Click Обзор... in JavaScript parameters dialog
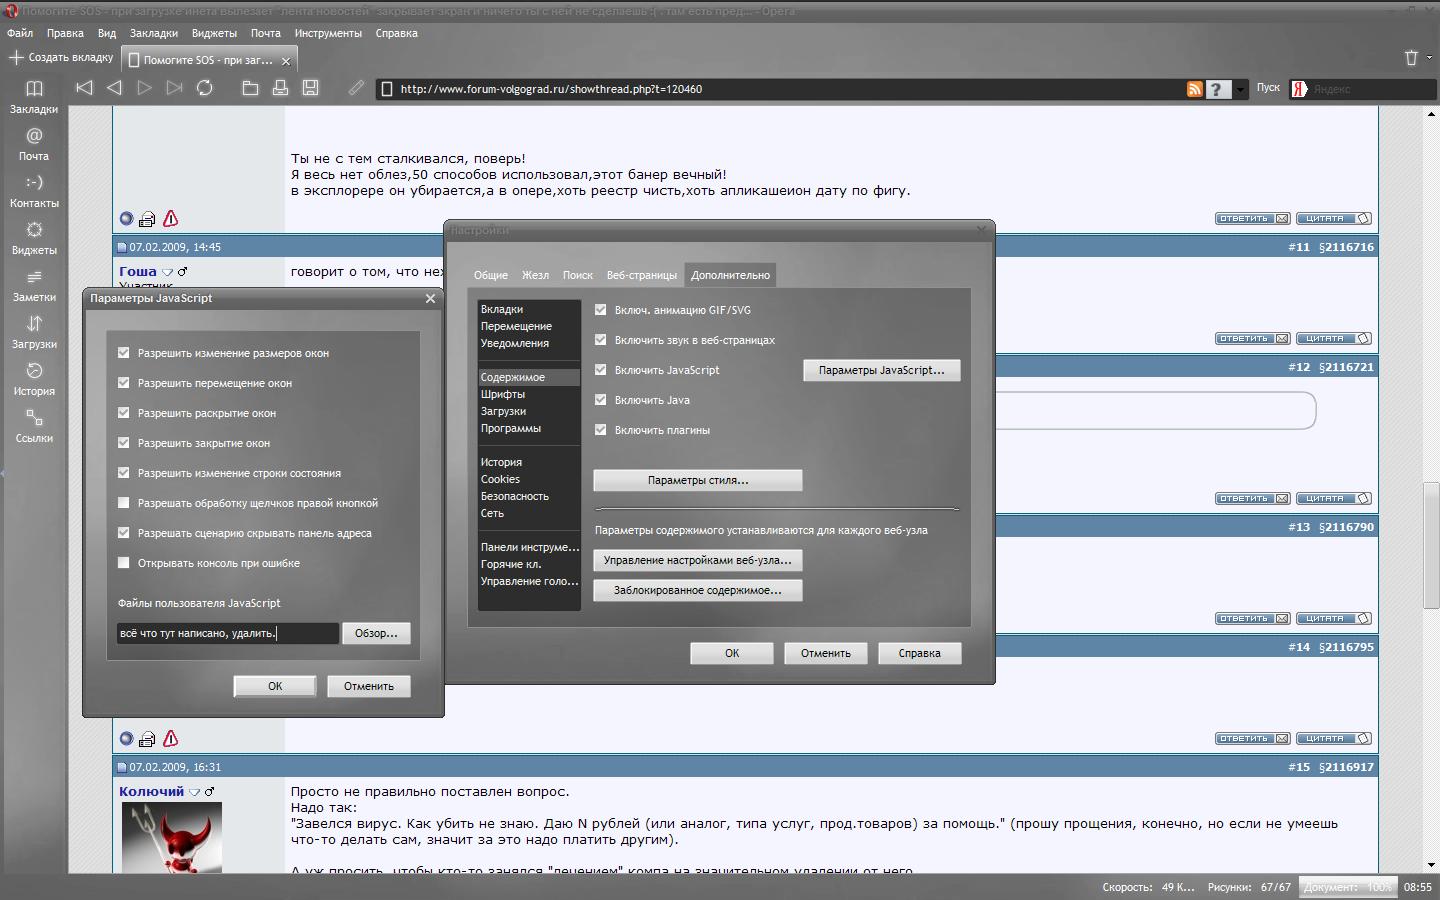 376,633
